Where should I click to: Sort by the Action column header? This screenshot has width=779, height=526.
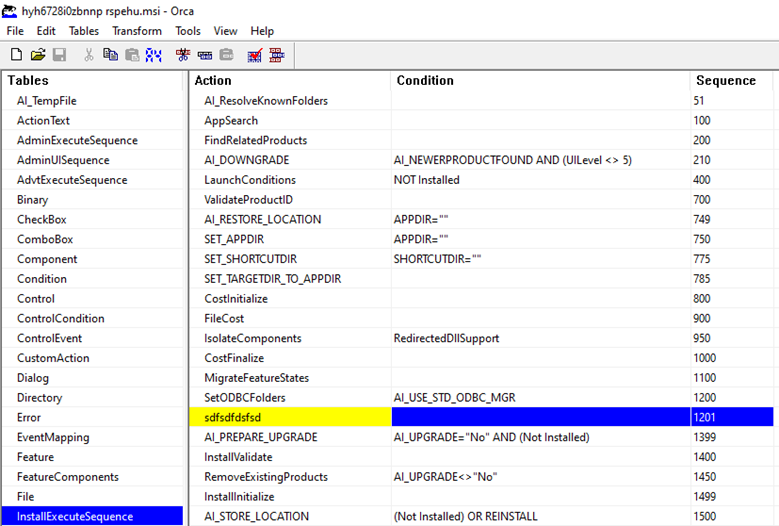coord(290,80)
